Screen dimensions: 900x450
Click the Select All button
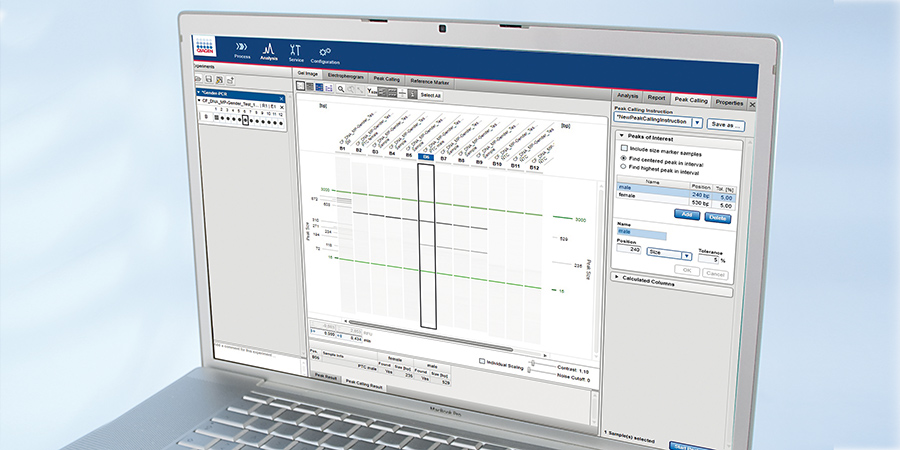(x=430, y=95)
